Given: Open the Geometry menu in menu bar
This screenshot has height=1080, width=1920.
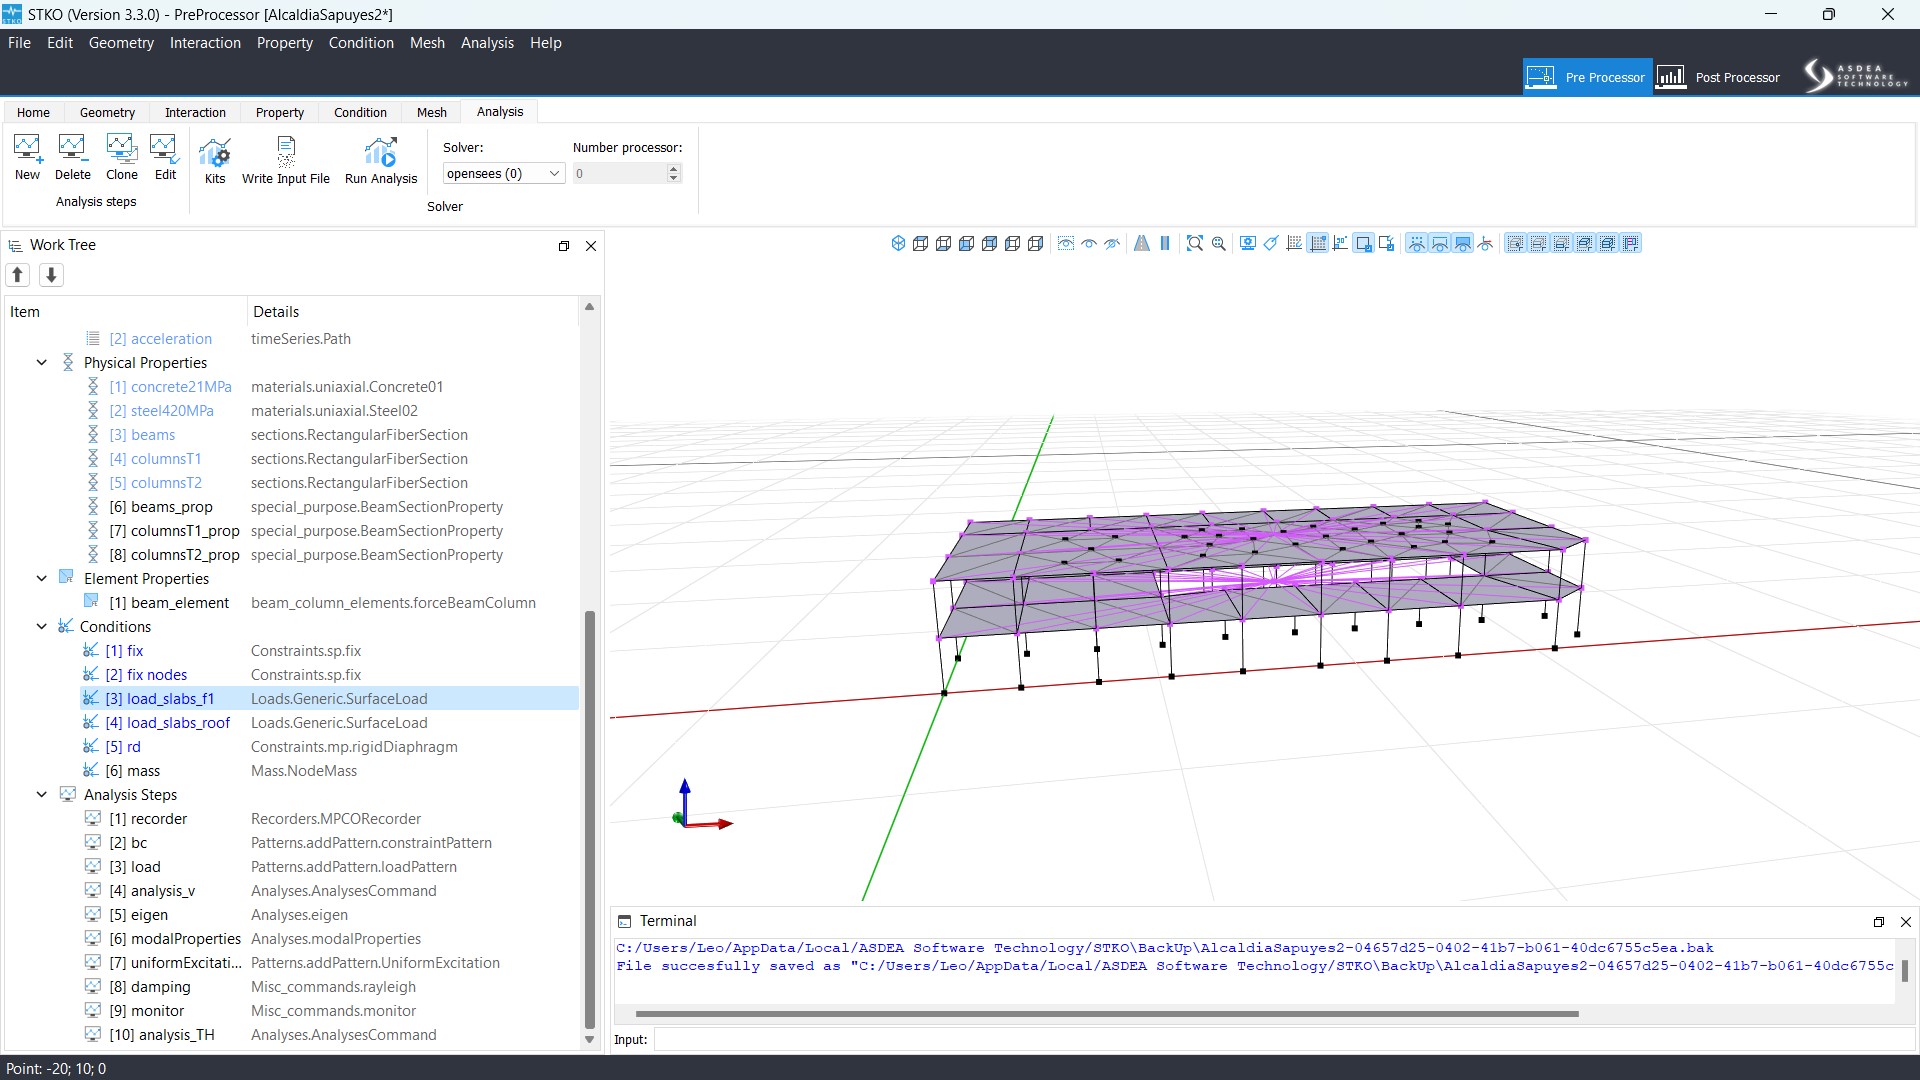Looking at the screenshot, I should pyautogui.click(x=121, y=43).
